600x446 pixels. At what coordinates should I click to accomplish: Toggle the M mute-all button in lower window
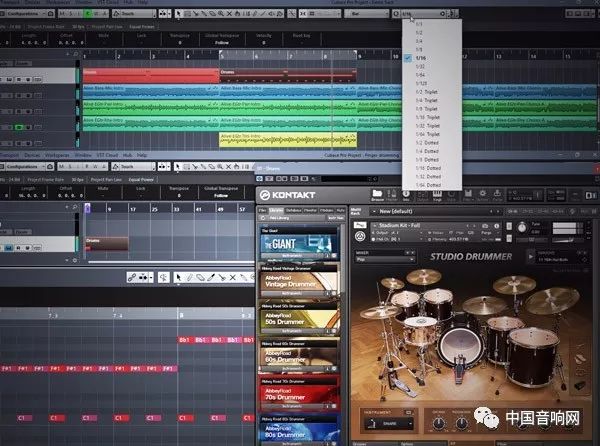[63, 167]
